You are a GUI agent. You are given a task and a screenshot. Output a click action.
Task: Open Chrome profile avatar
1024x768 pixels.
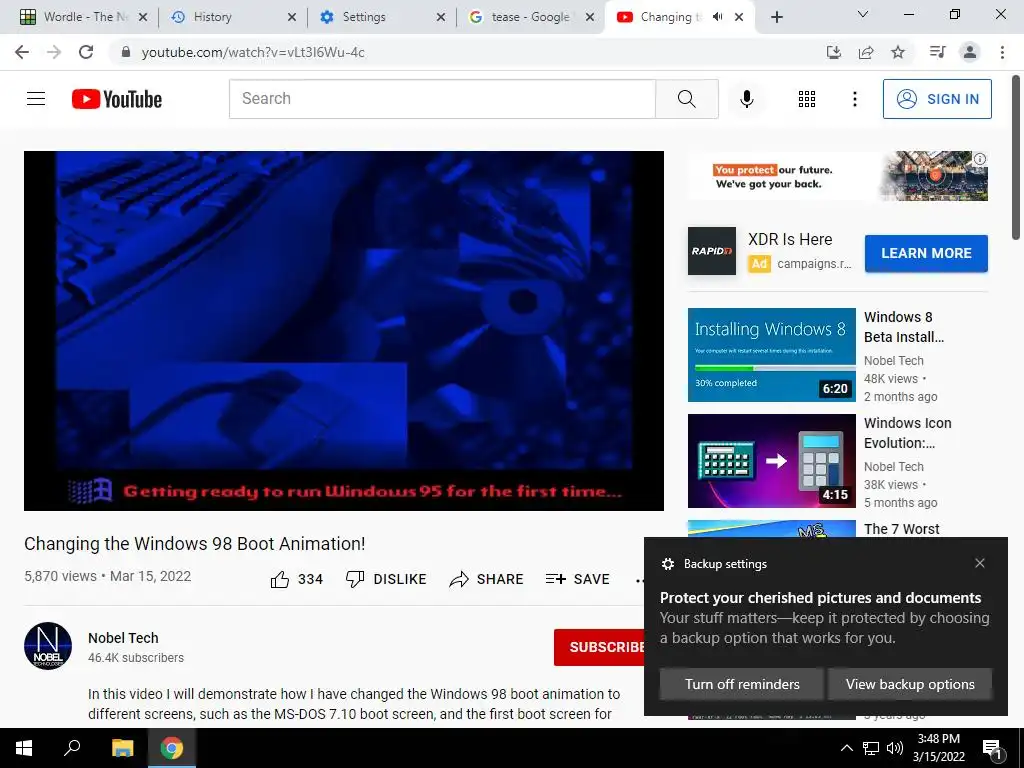click(970, 52)
